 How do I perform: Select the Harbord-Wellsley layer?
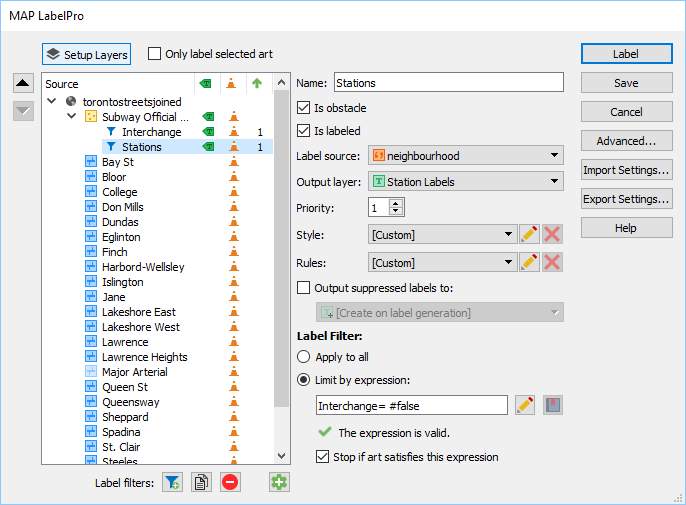[x=143, y=267]
